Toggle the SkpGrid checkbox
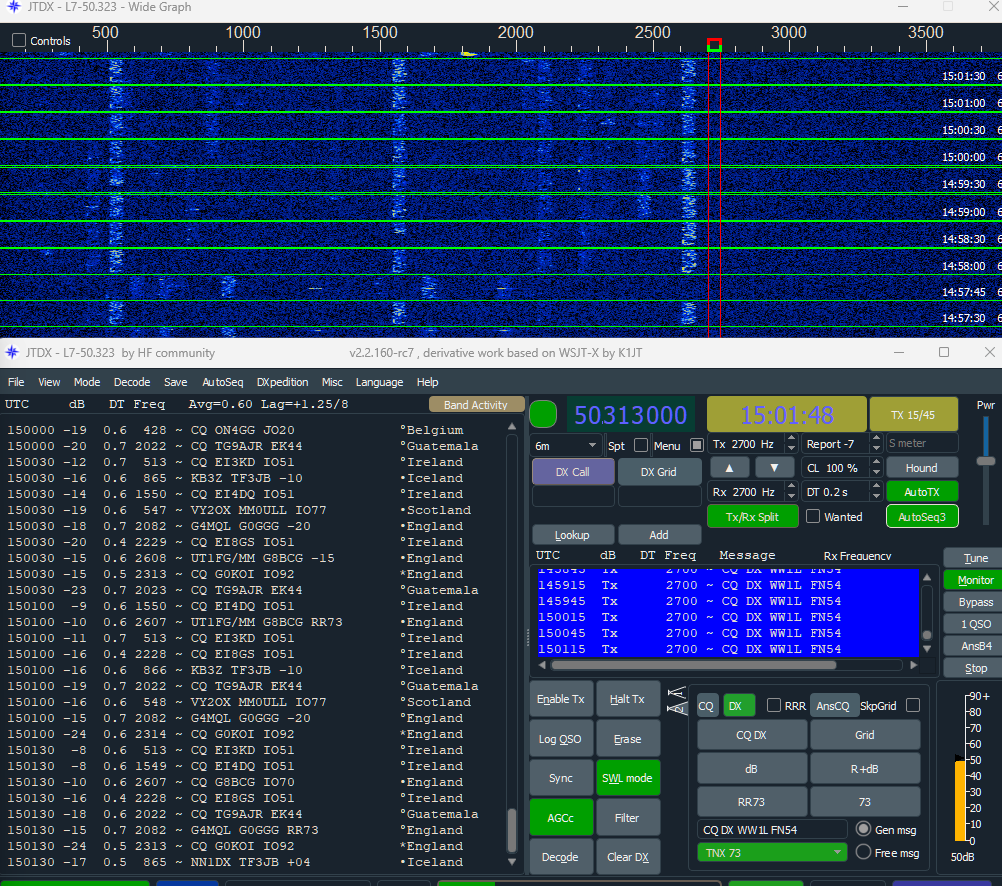 913,705
